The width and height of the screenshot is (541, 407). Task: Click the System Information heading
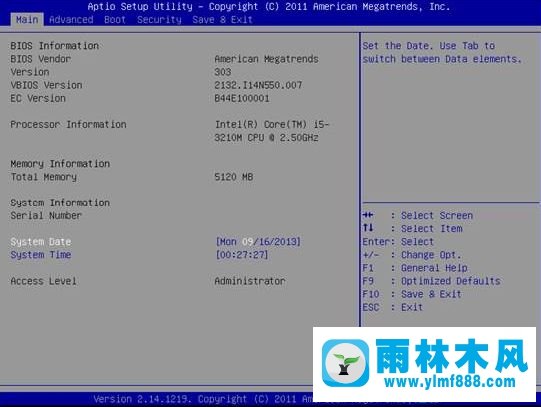point(60,203)
